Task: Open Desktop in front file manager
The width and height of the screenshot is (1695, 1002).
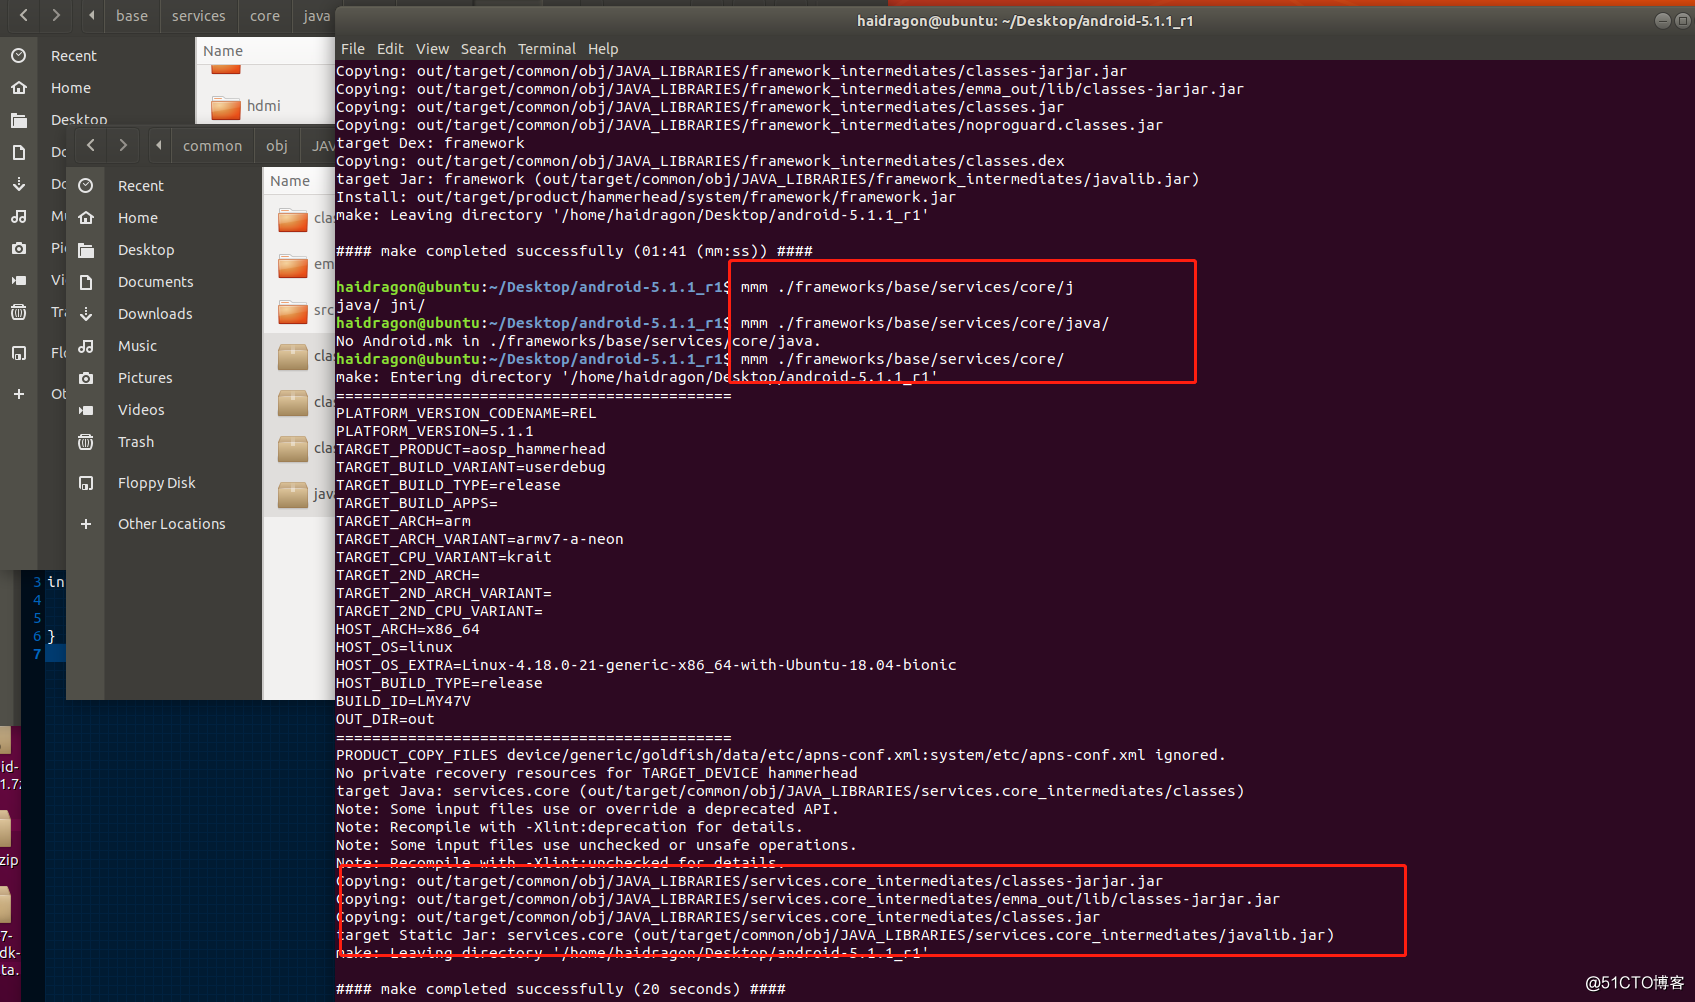Action: 146,250
